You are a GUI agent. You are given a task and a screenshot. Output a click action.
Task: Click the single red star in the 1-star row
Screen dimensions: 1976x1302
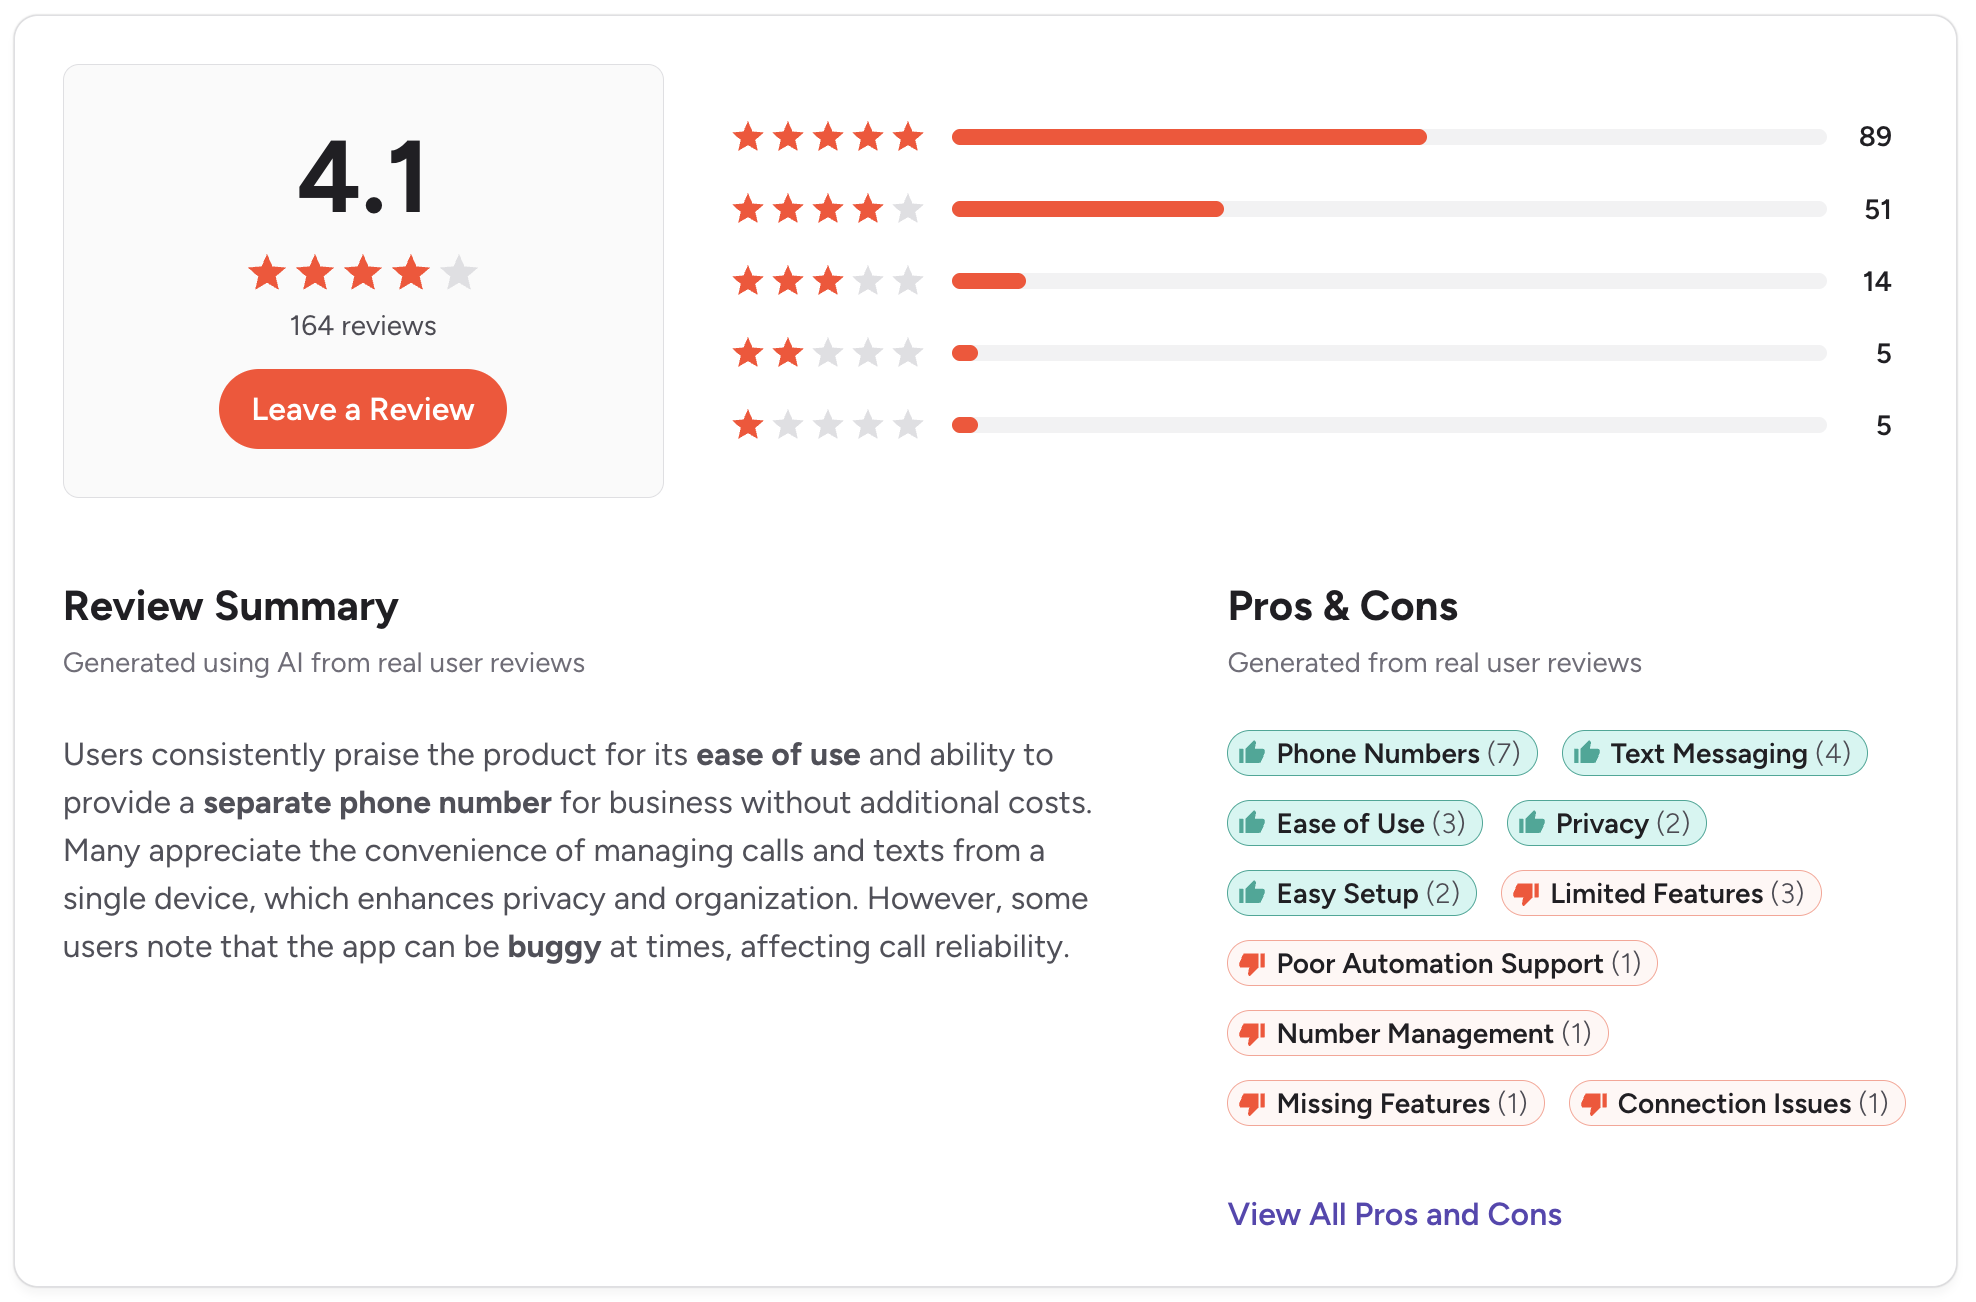coord(747,424)
